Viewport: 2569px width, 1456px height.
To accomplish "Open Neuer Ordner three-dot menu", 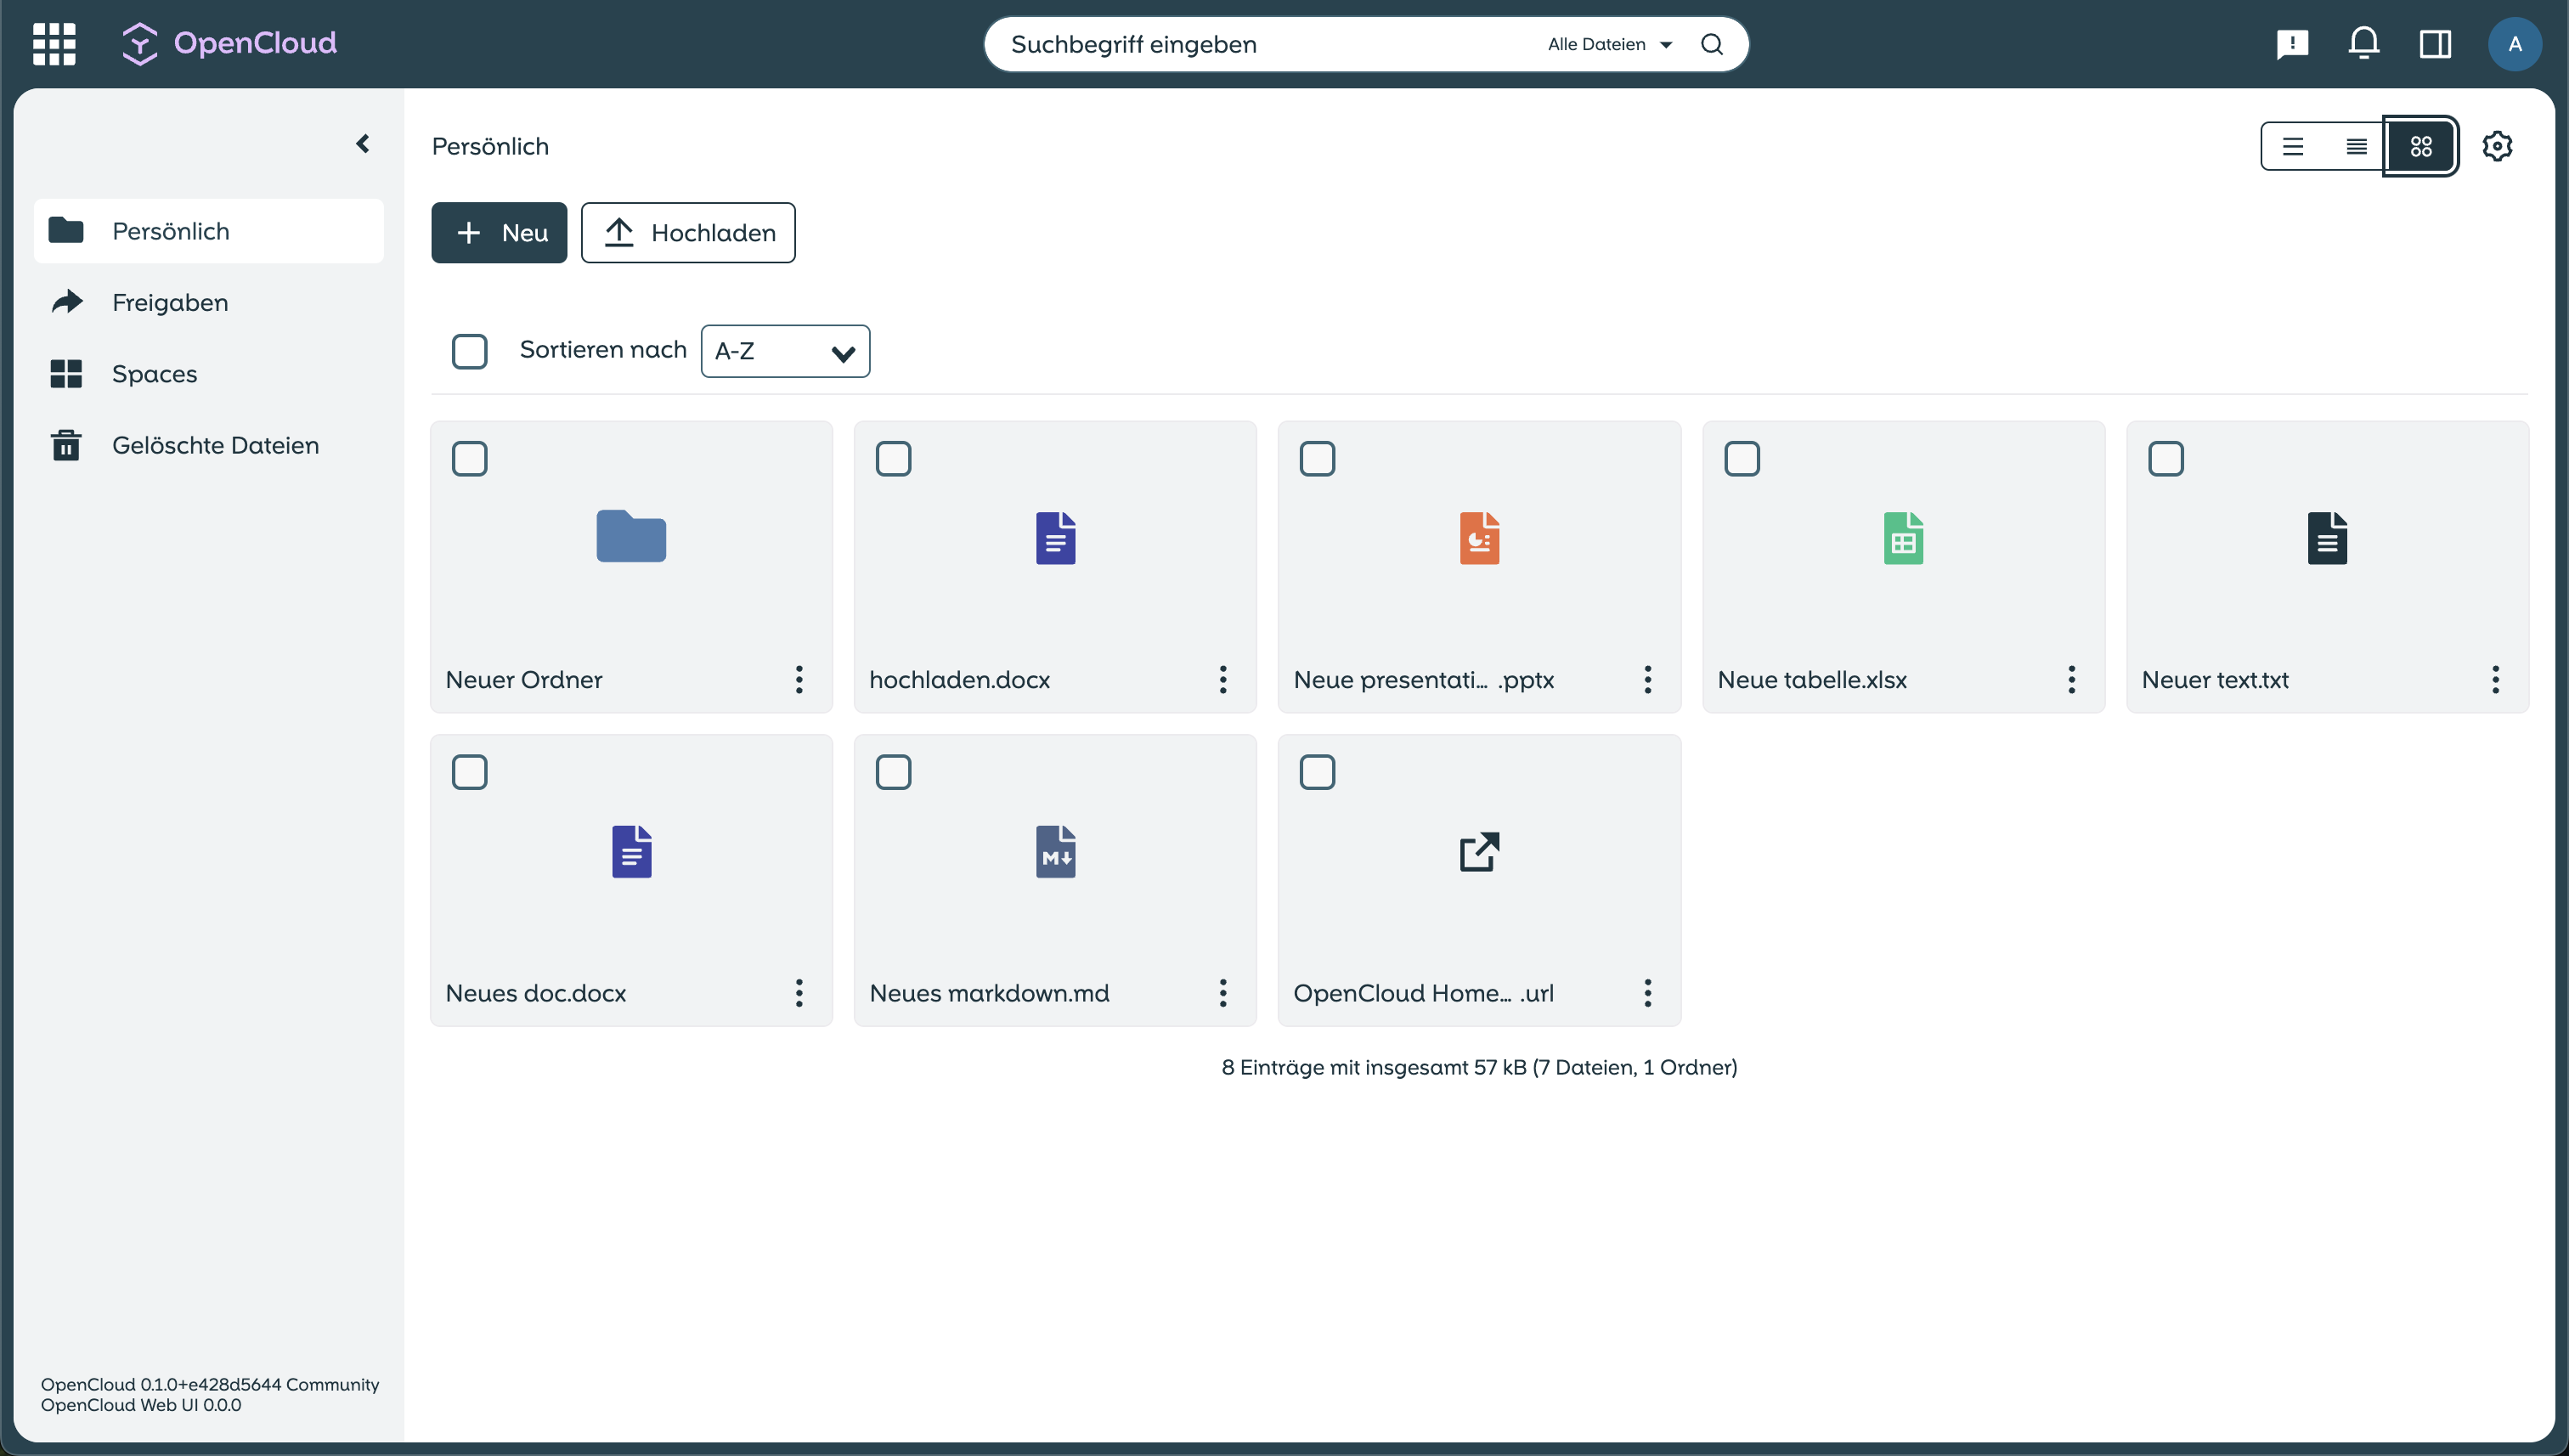I will (x=798, y=680).
